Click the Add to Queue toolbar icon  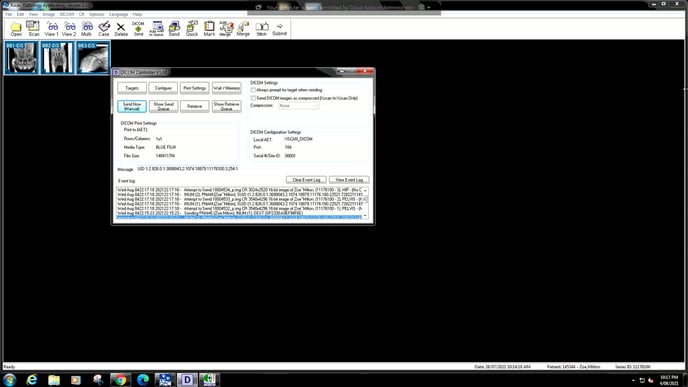(x=156, y=29)
